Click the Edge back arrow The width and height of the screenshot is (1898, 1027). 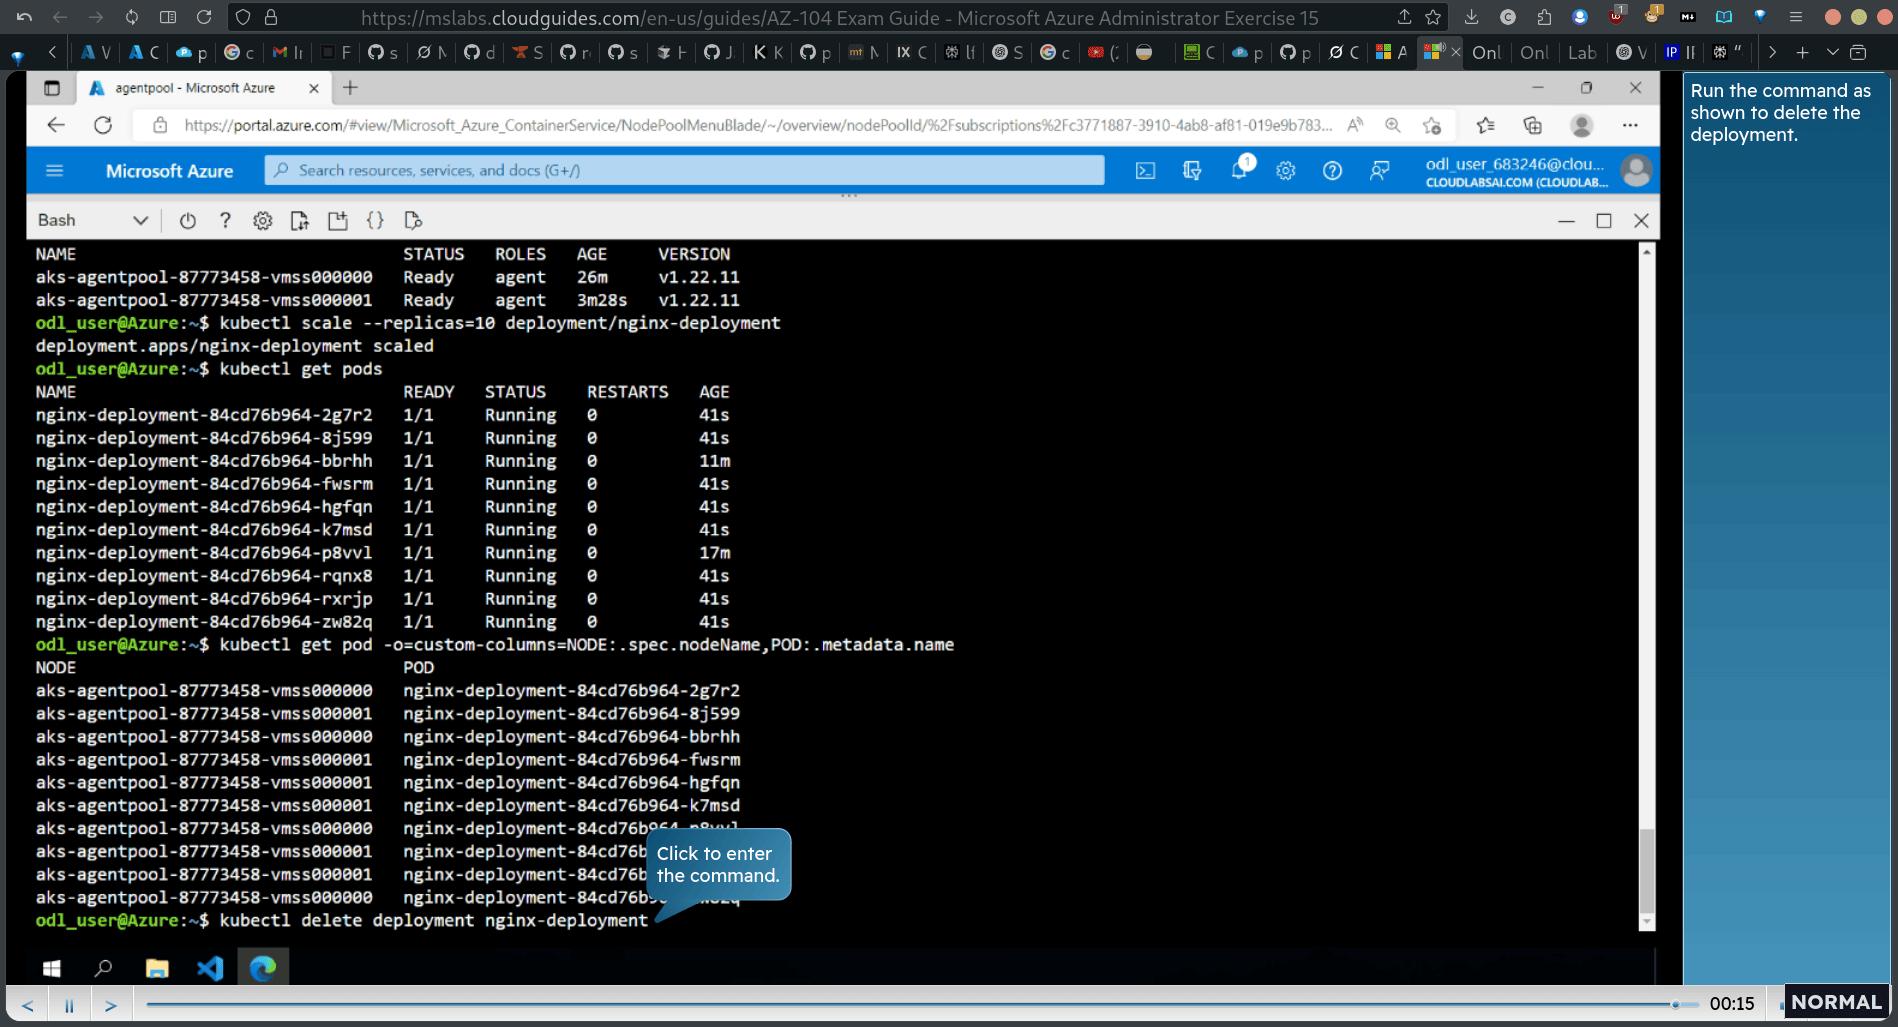click(56, 125)
